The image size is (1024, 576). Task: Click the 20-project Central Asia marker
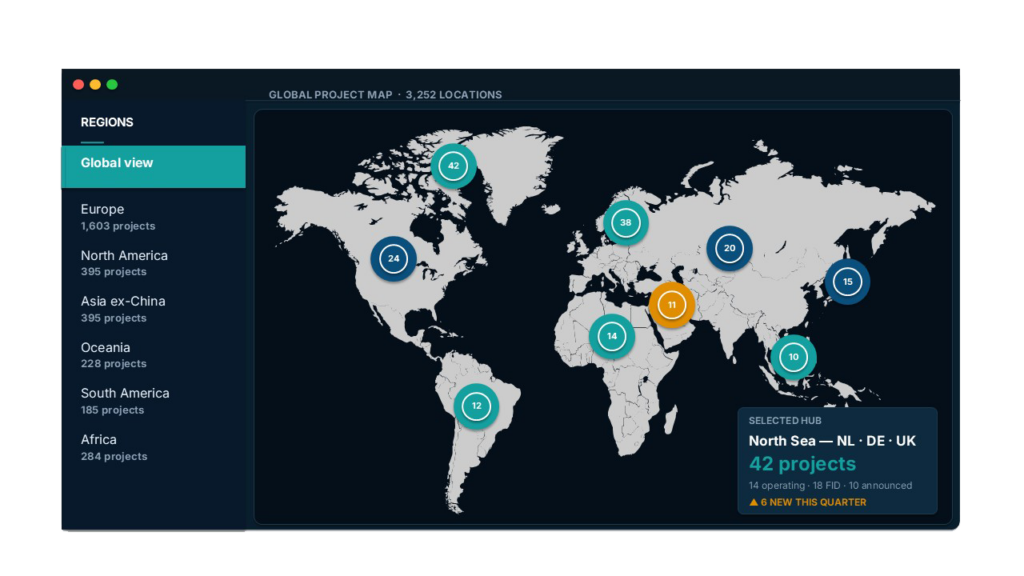(x=728, y=246)
